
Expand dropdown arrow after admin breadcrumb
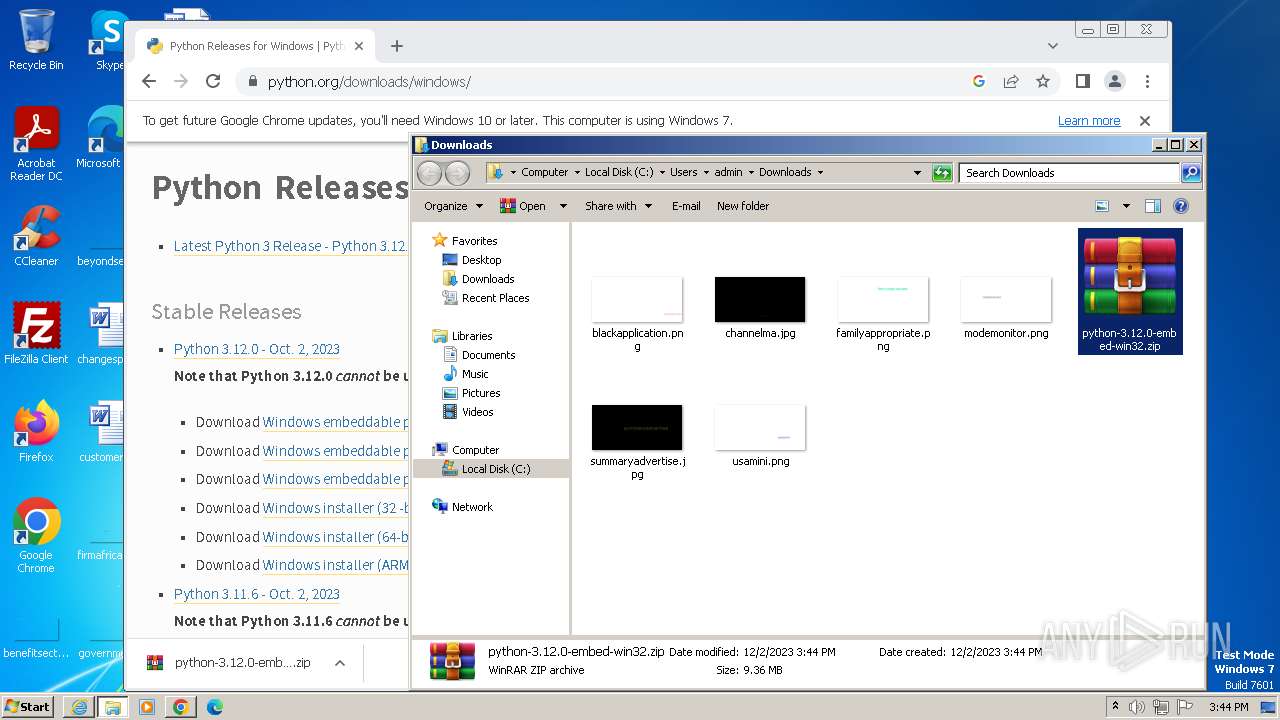[x=751, y=173]
